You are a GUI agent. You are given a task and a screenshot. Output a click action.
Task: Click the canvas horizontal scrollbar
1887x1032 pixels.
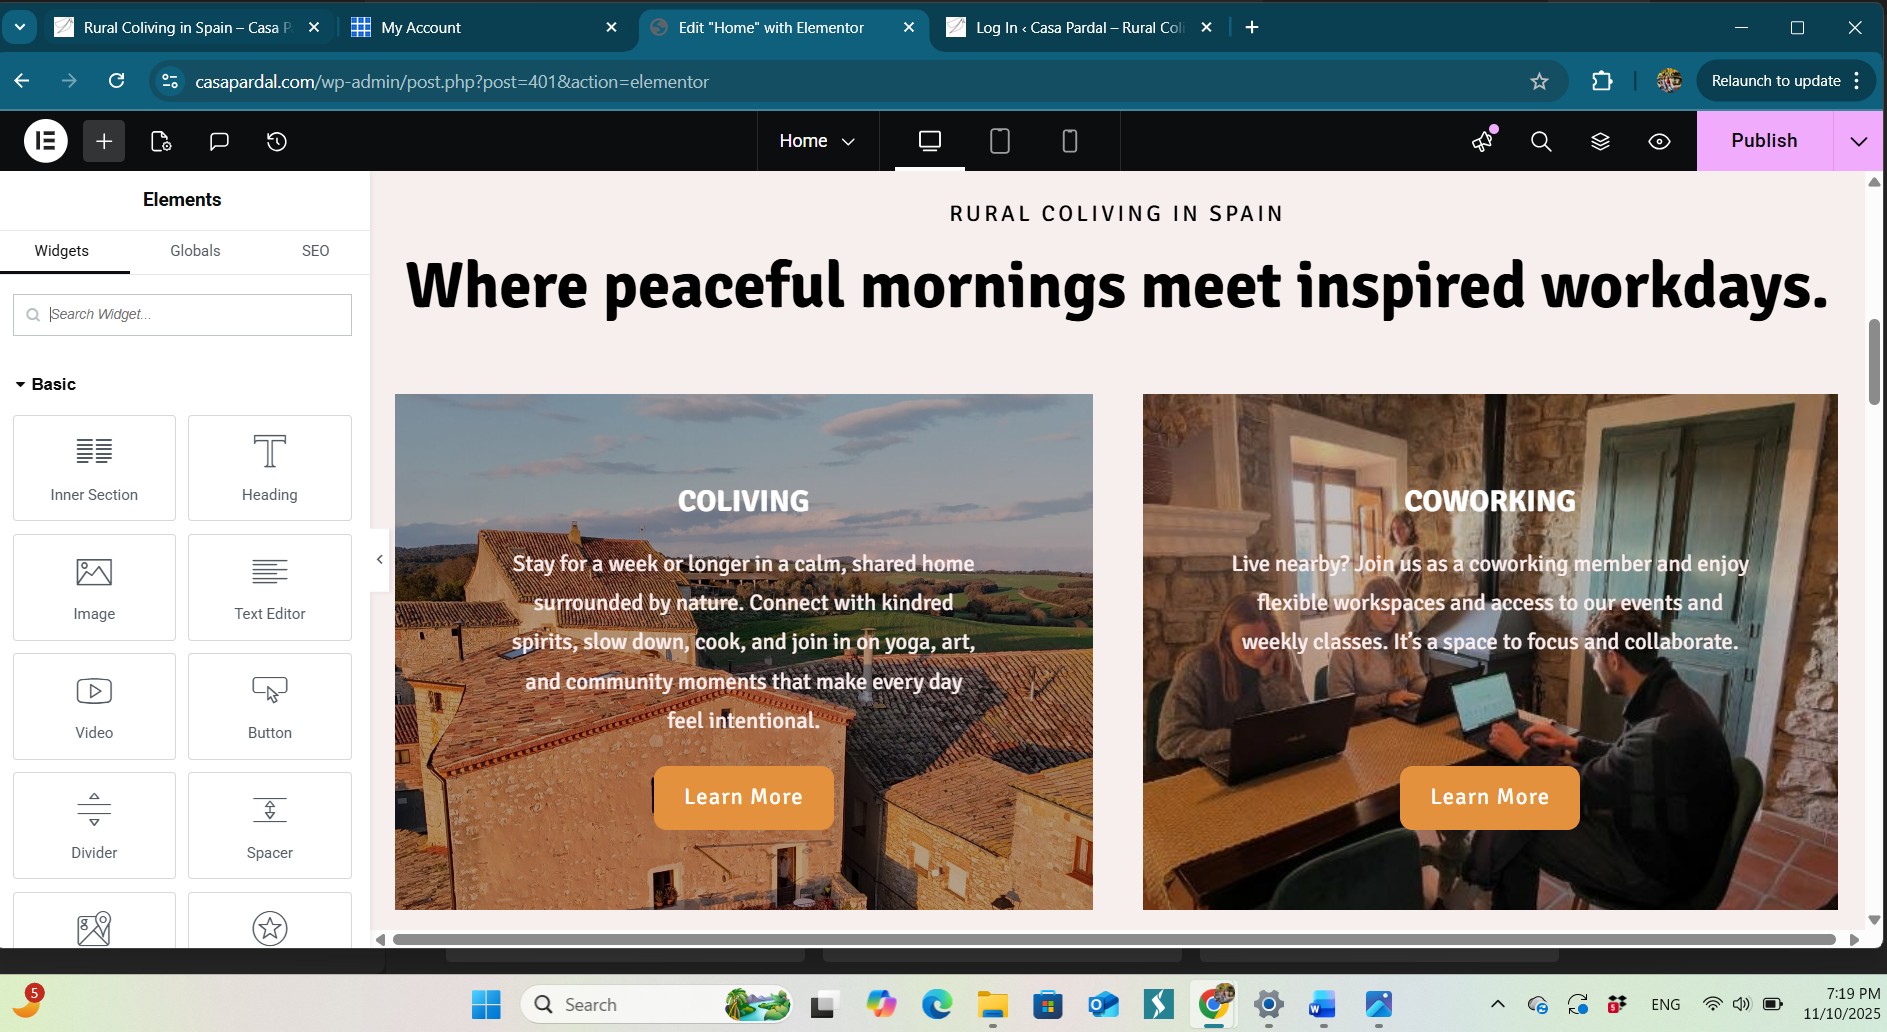point(1114,939)
